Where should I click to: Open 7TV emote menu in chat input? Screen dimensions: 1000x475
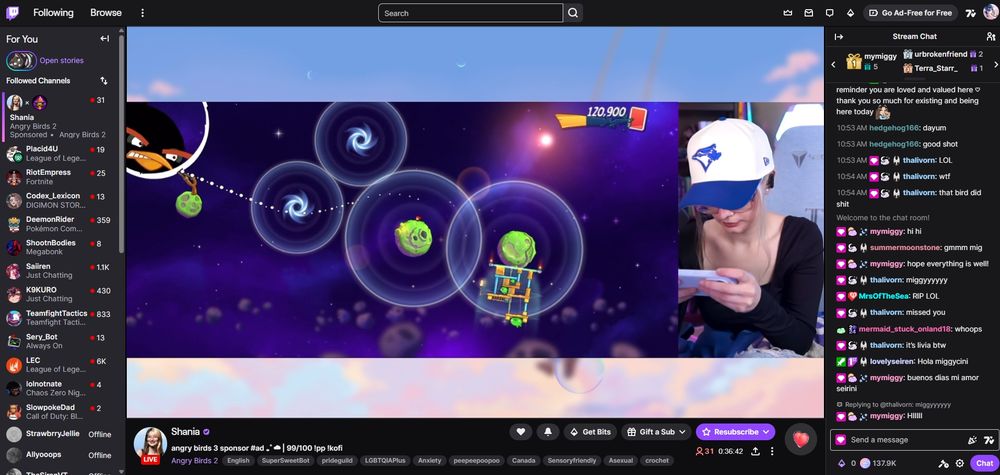(x=989, y=440)
